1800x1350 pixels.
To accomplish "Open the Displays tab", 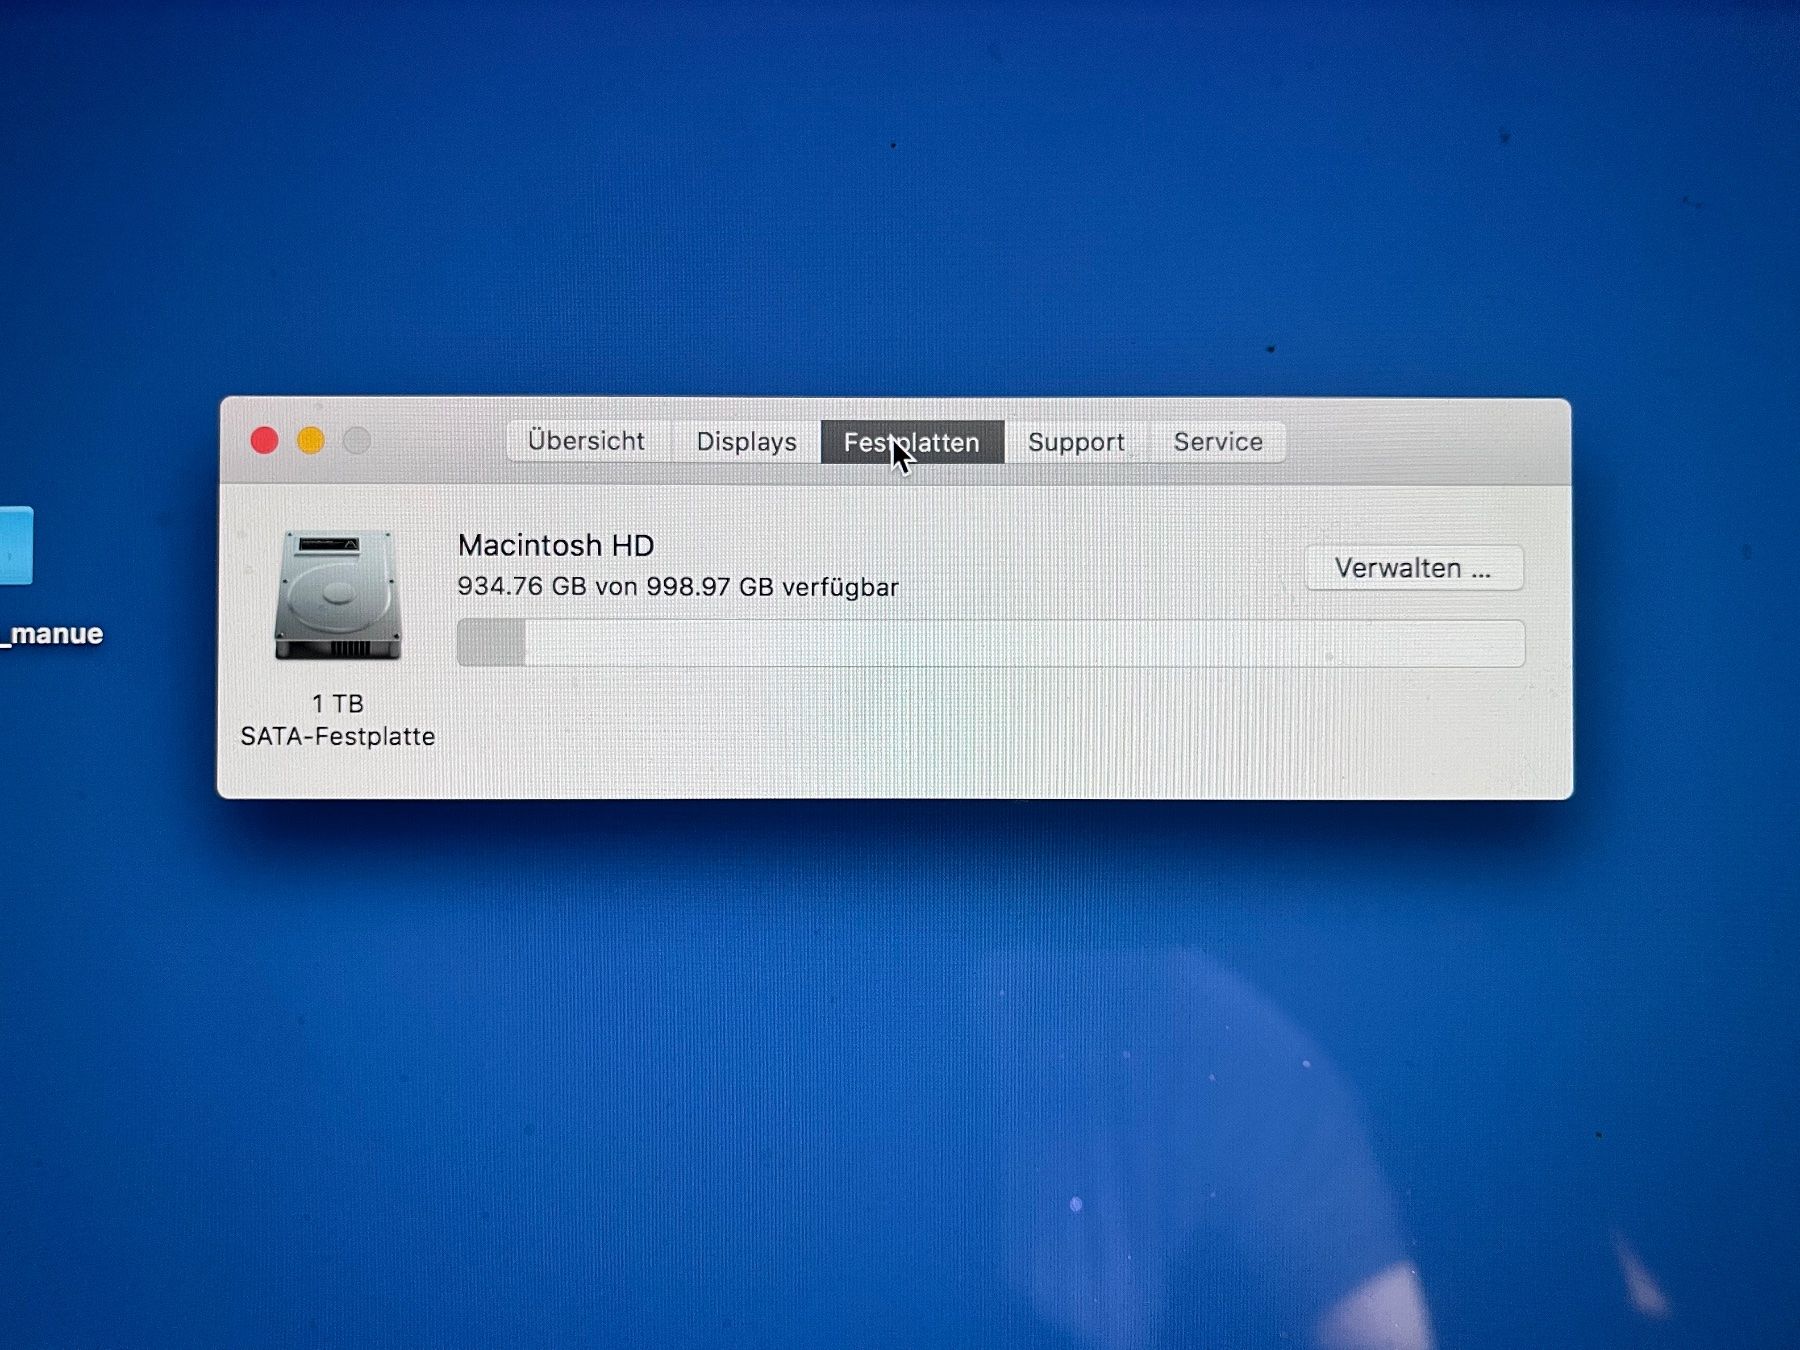I will (746, 441).
